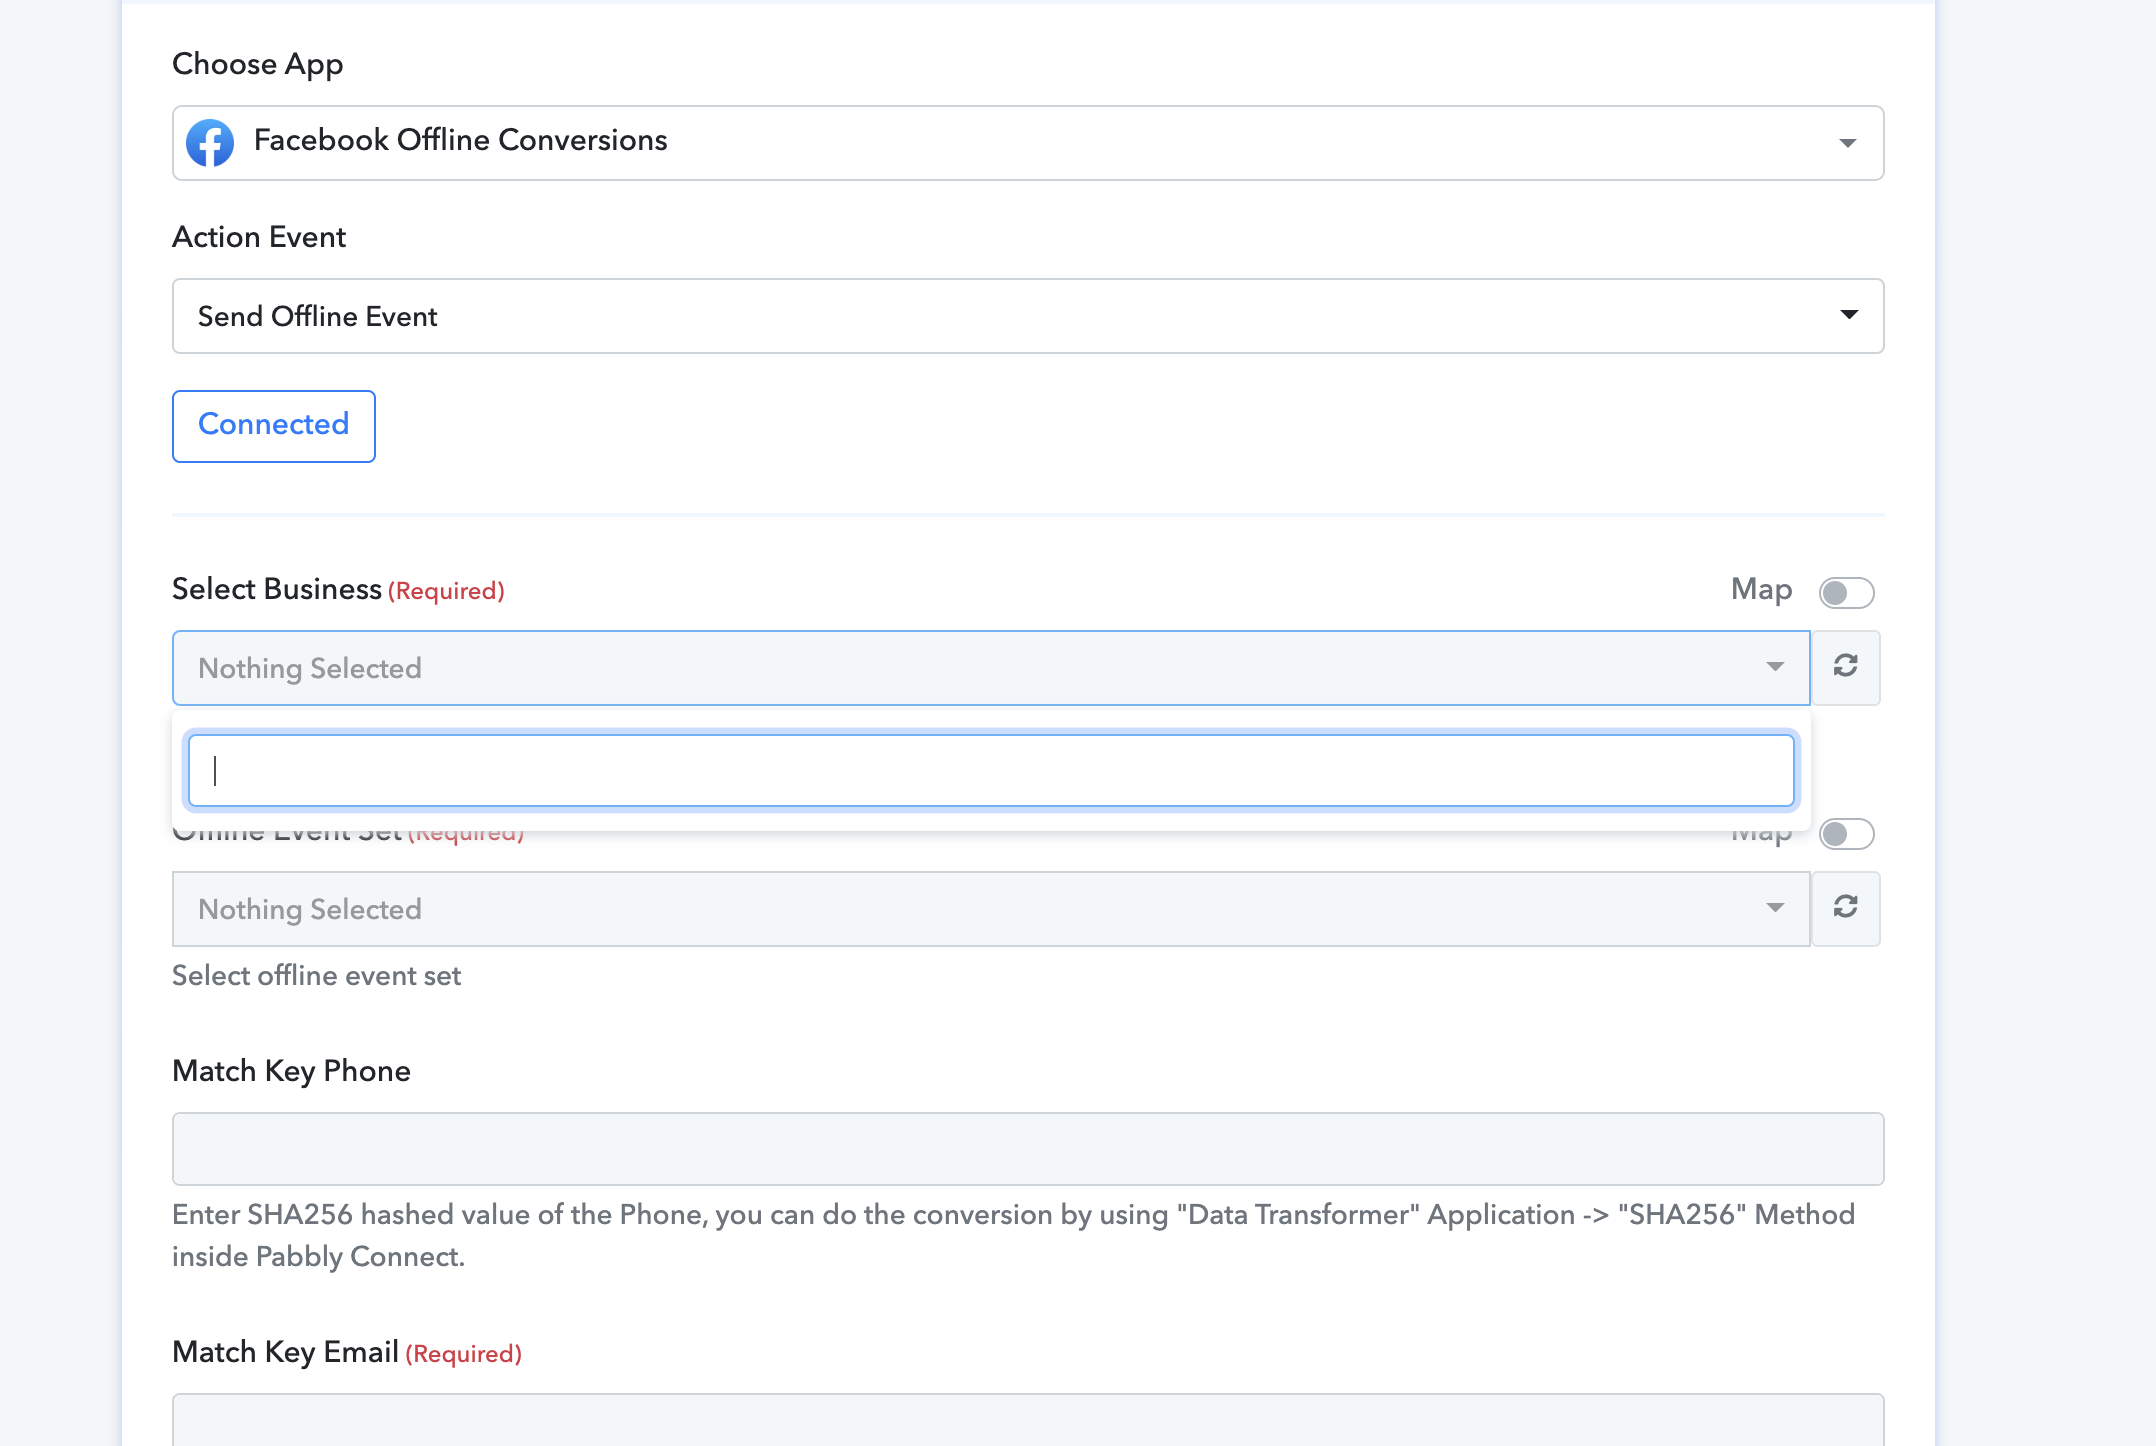Toggle the Map switch for Offline Event Set
Screen dimensions: 2156x1446
coord(1846,833)
